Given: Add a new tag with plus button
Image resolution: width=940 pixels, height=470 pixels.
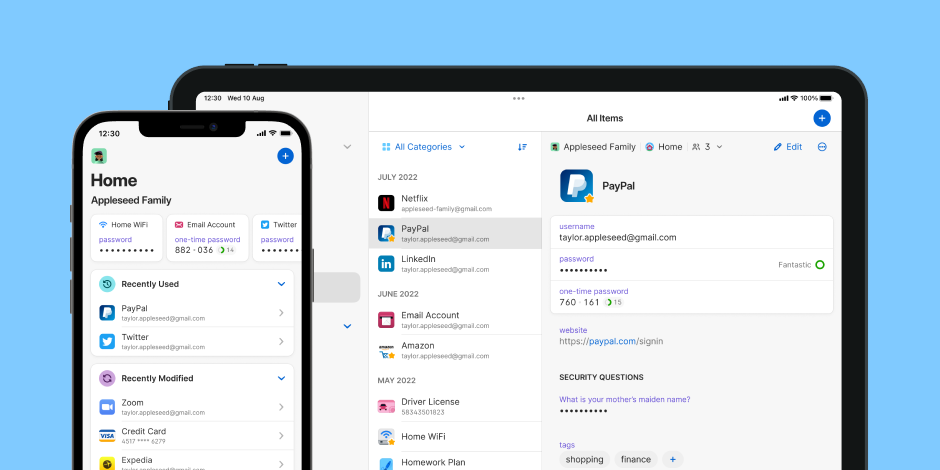Looking at the screenshot, I should pos(673,460).
